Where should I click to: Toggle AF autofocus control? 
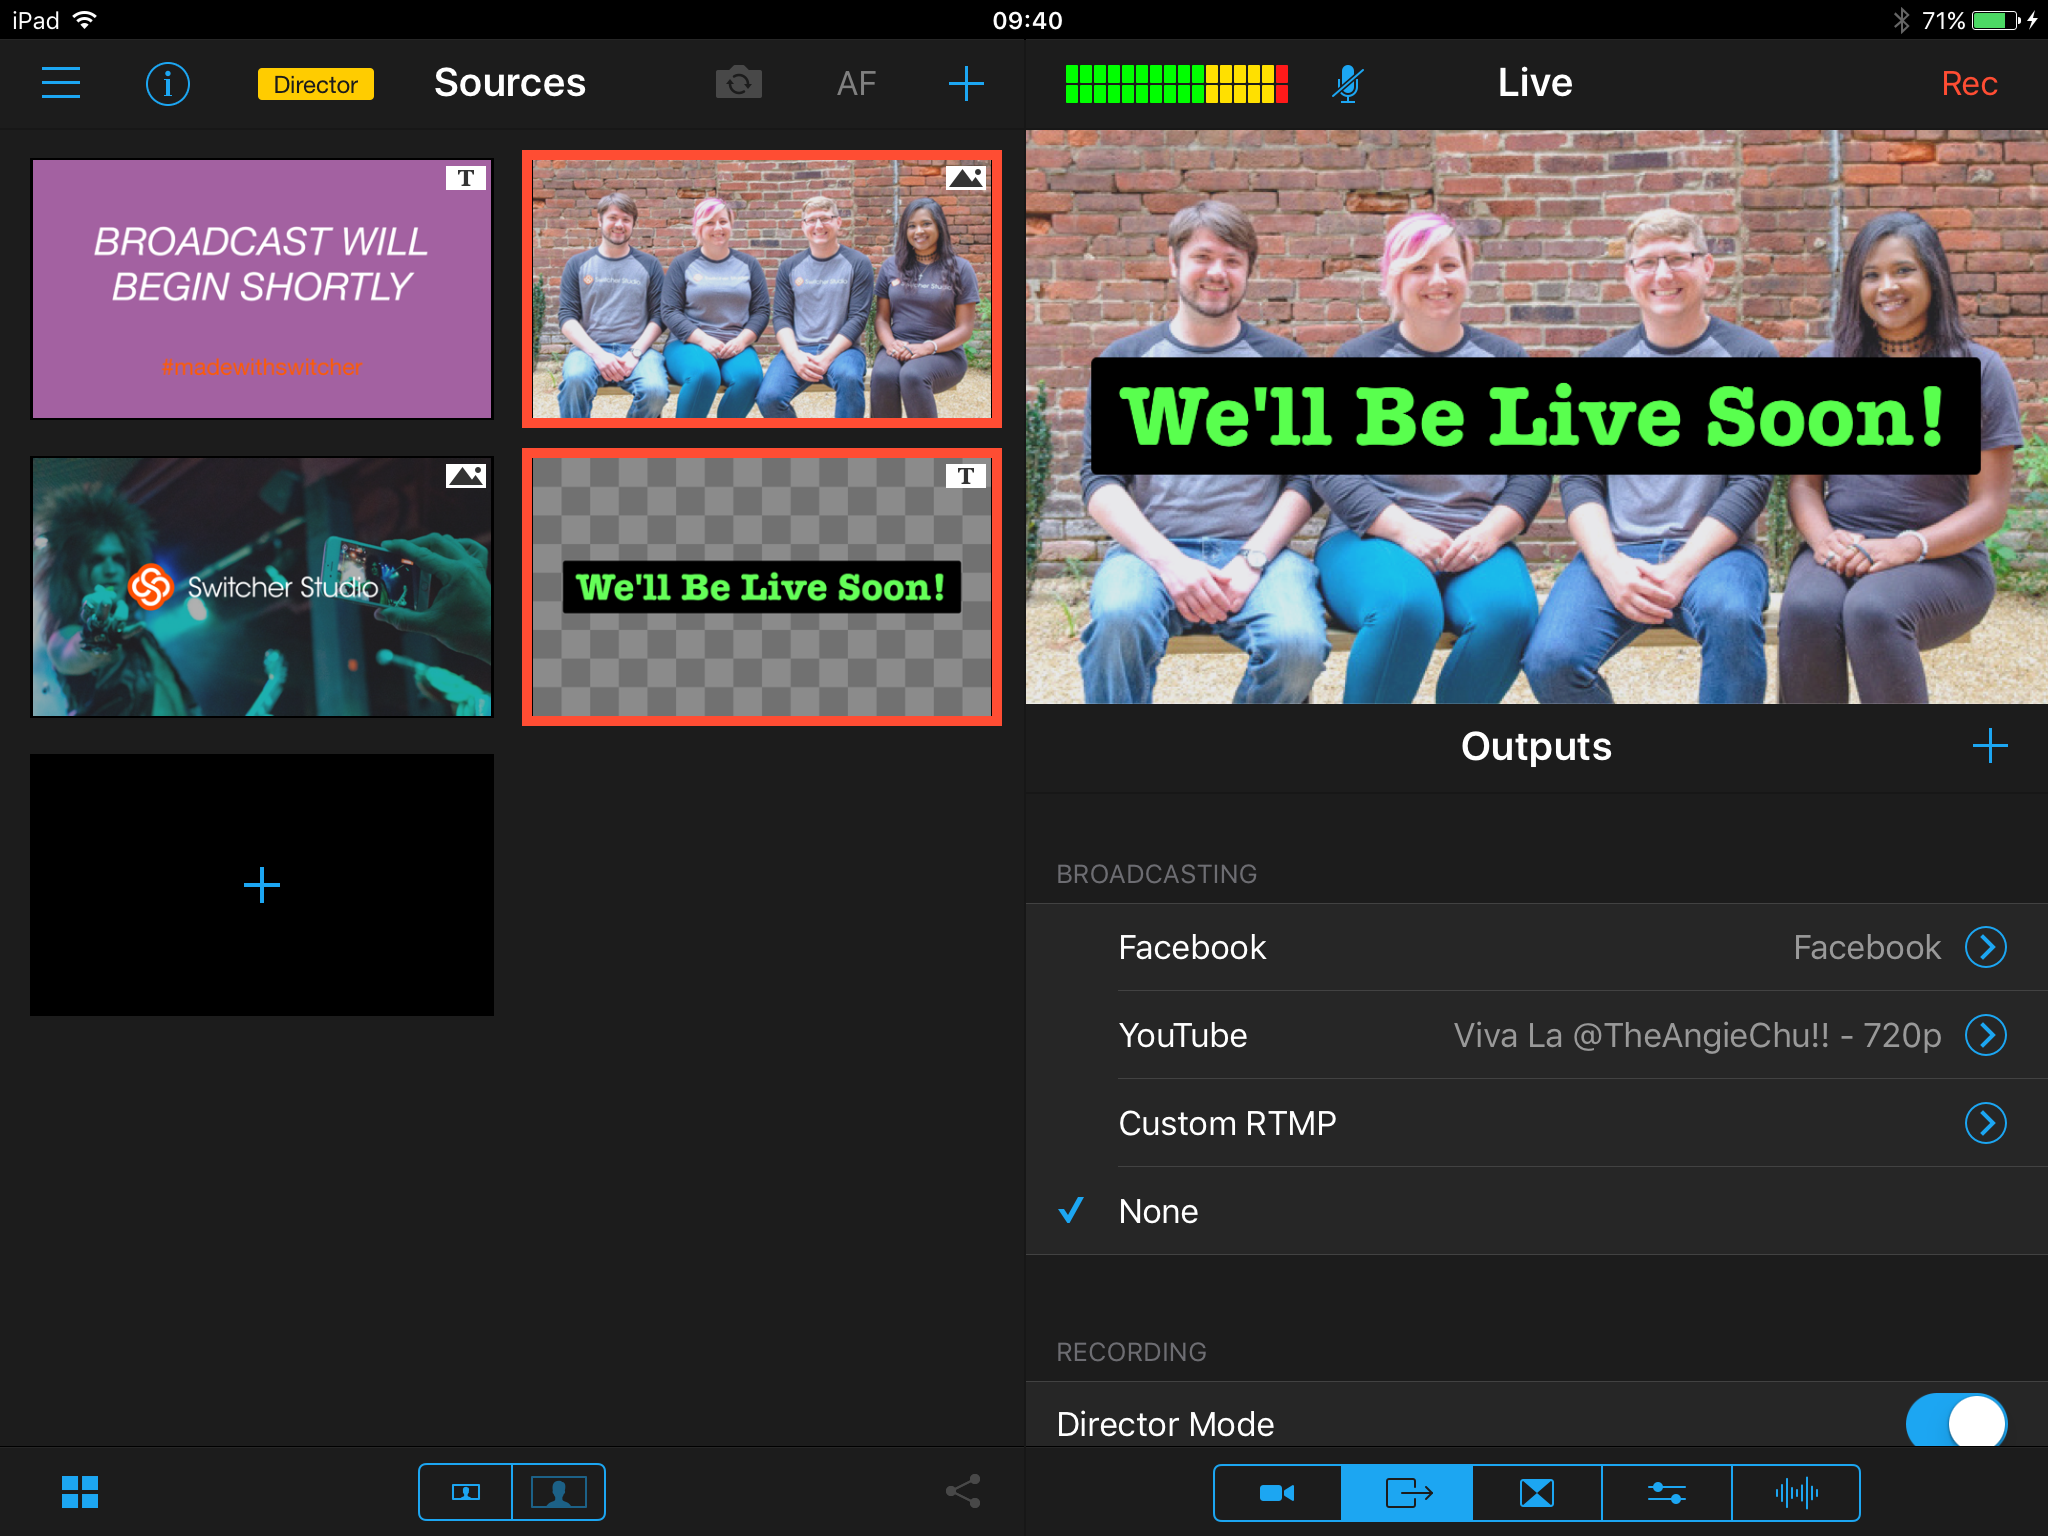pyautogui.click(x=856, y=83)
